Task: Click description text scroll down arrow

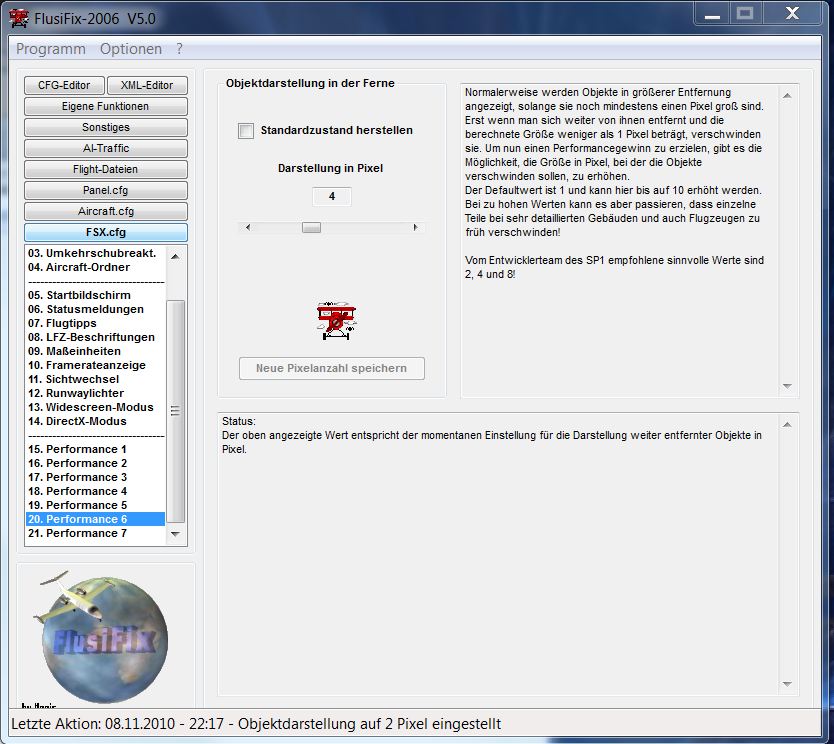Action: pyautogui.click(x=788, y=386)
